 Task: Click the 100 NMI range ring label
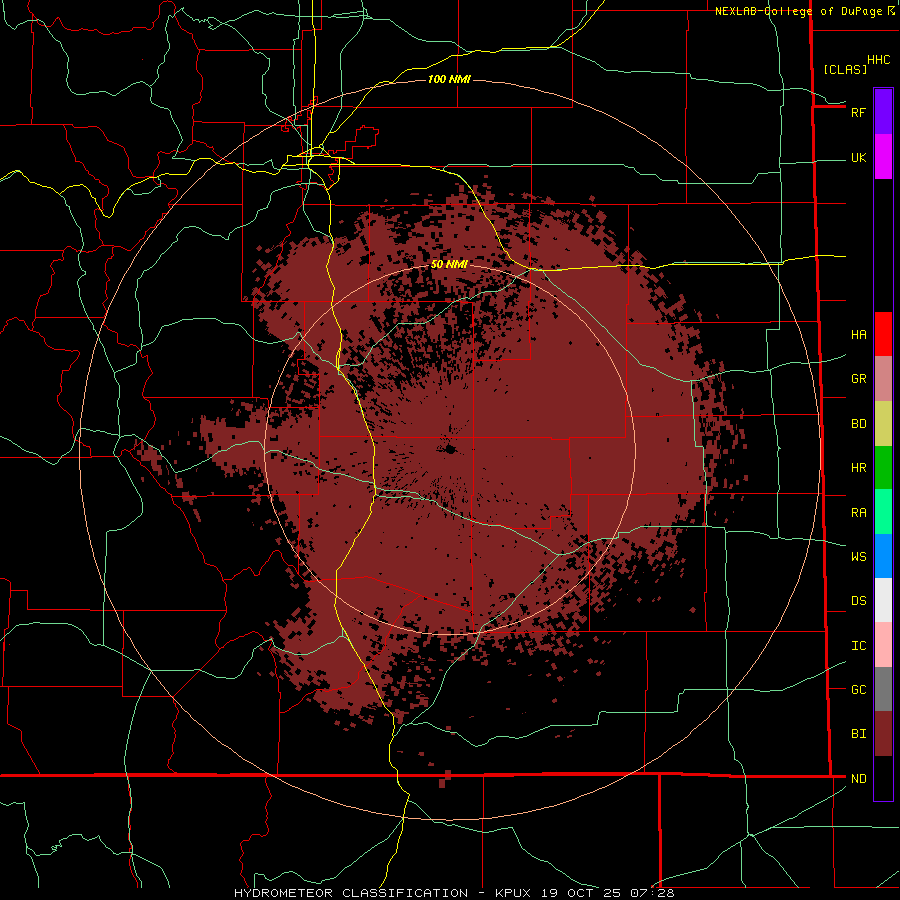449,79
